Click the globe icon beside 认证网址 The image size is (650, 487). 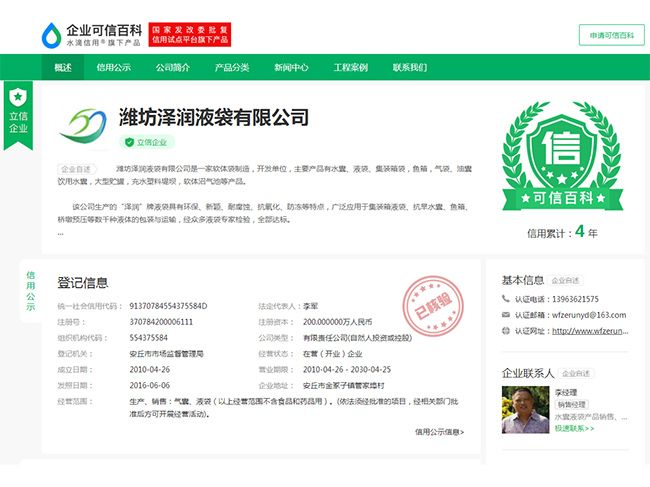(x=505, y=331)
